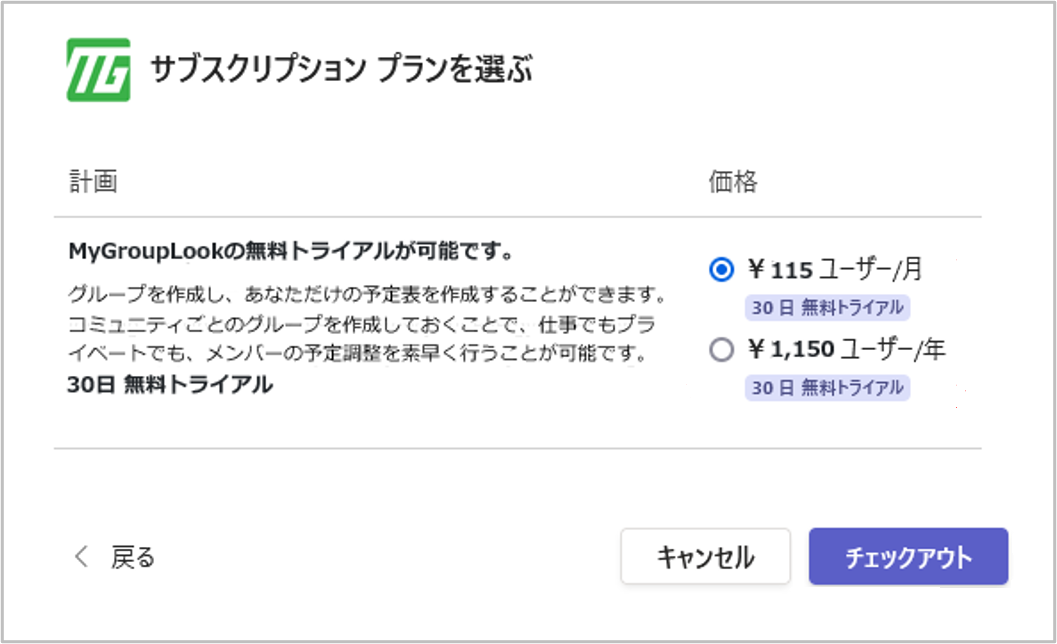Click the ¥1,150 ユーザー/年 price label
This screenshot has width=1057, height=644.
[x=846, y=350]
